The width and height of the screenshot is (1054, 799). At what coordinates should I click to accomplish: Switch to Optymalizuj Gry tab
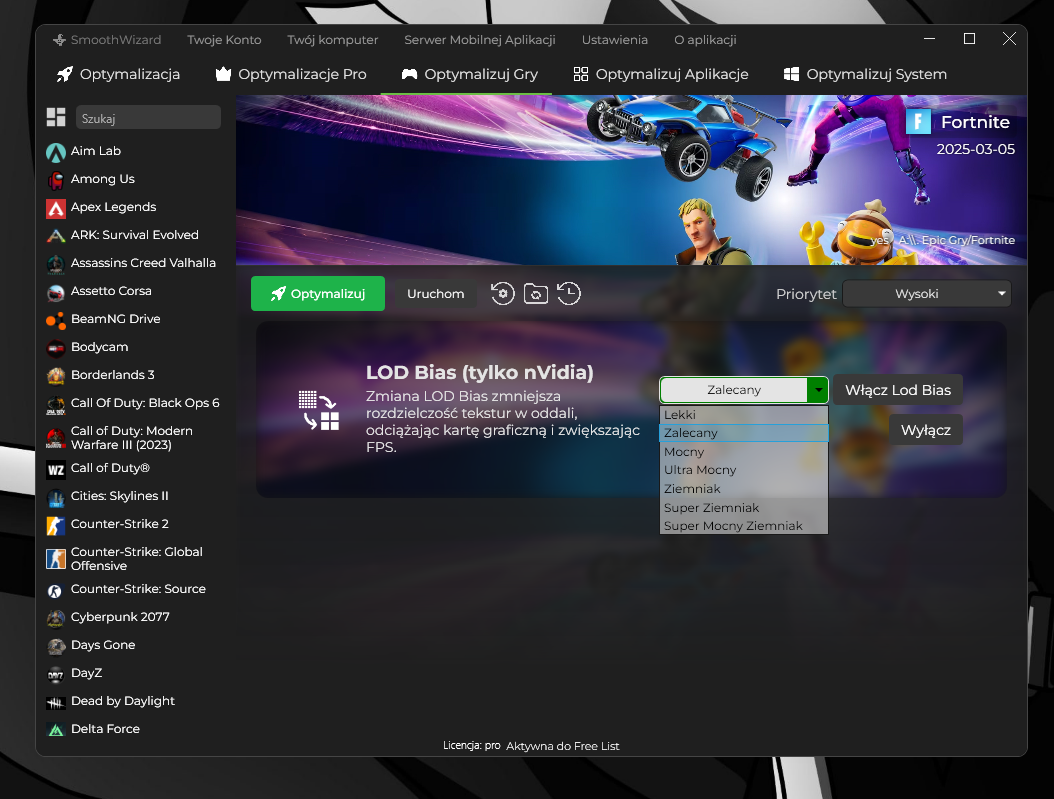click(469, 74)
